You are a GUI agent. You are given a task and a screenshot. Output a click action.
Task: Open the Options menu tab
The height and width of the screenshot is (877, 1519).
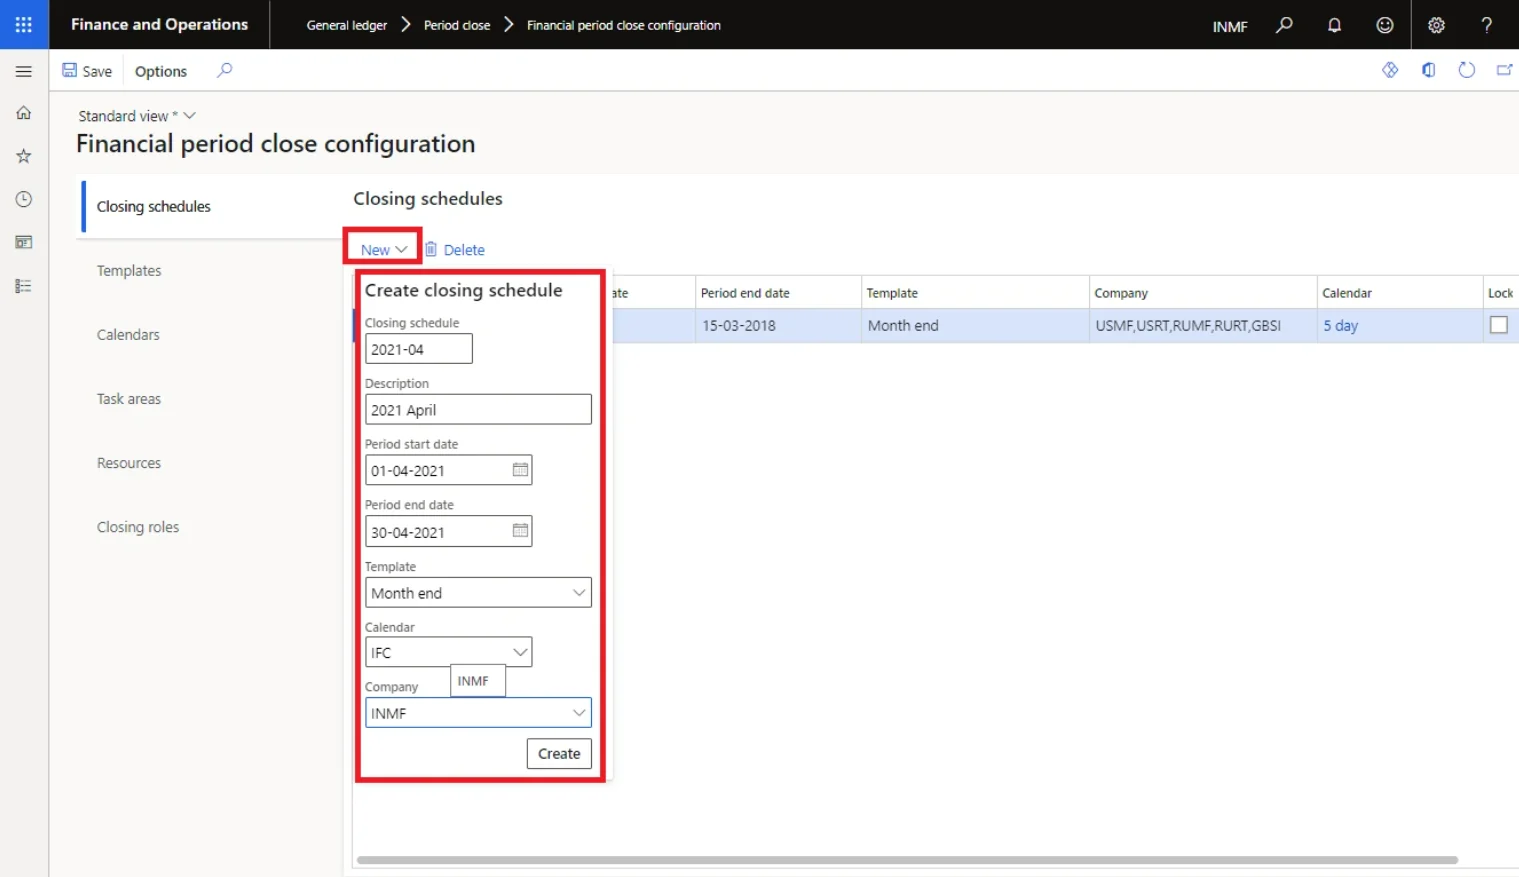pos(161,71)
